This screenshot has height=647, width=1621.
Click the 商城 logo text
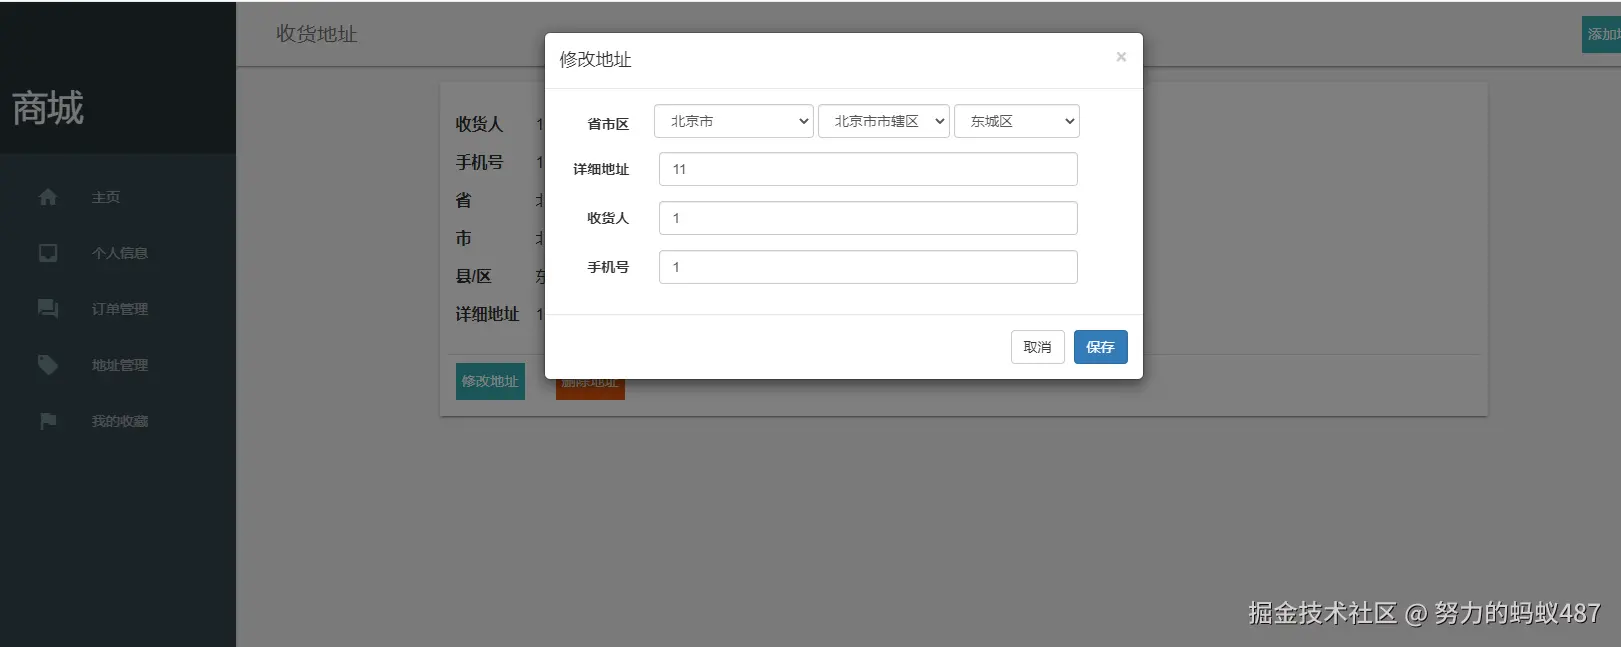[x=48, y=108]
